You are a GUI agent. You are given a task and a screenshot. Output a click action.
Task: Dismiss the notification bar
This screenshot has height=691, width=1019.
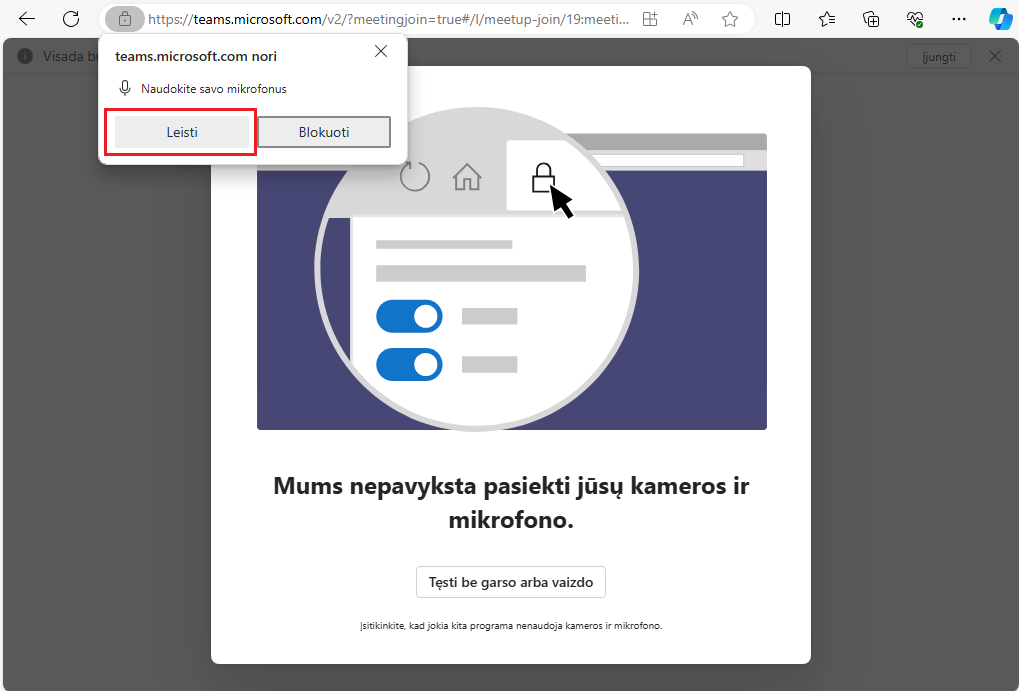tap(995, 56)
